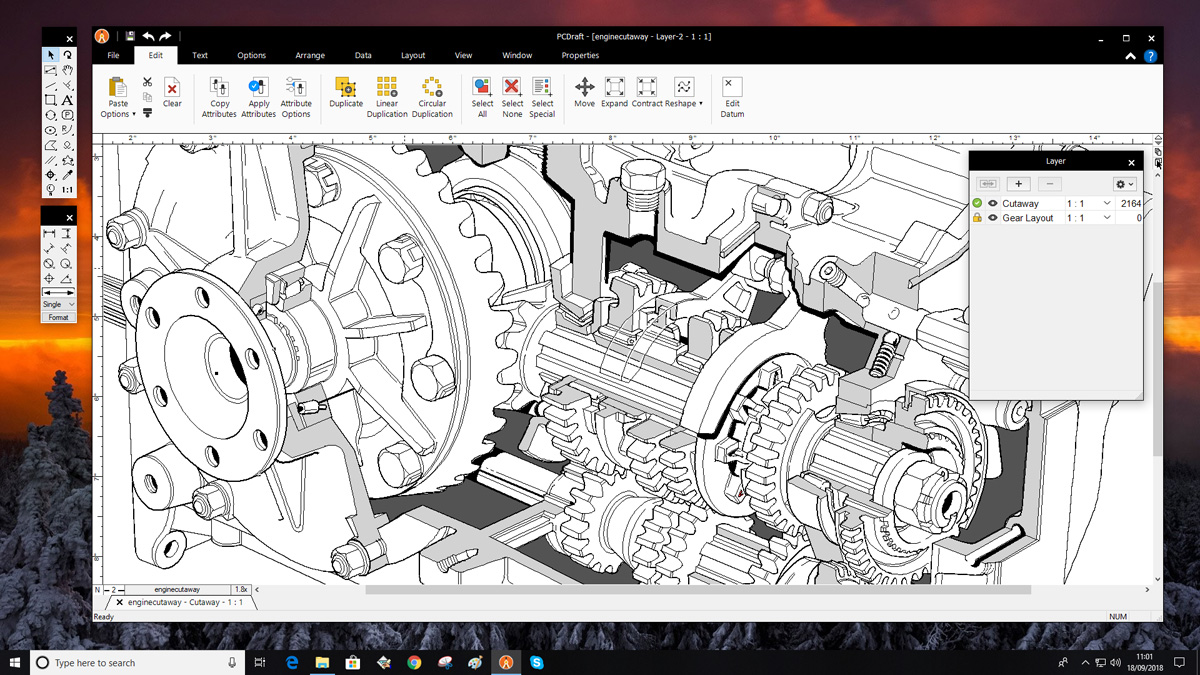Click Copy Attributes in the ribbon
1200x675 pixels.
click(219, 88)
